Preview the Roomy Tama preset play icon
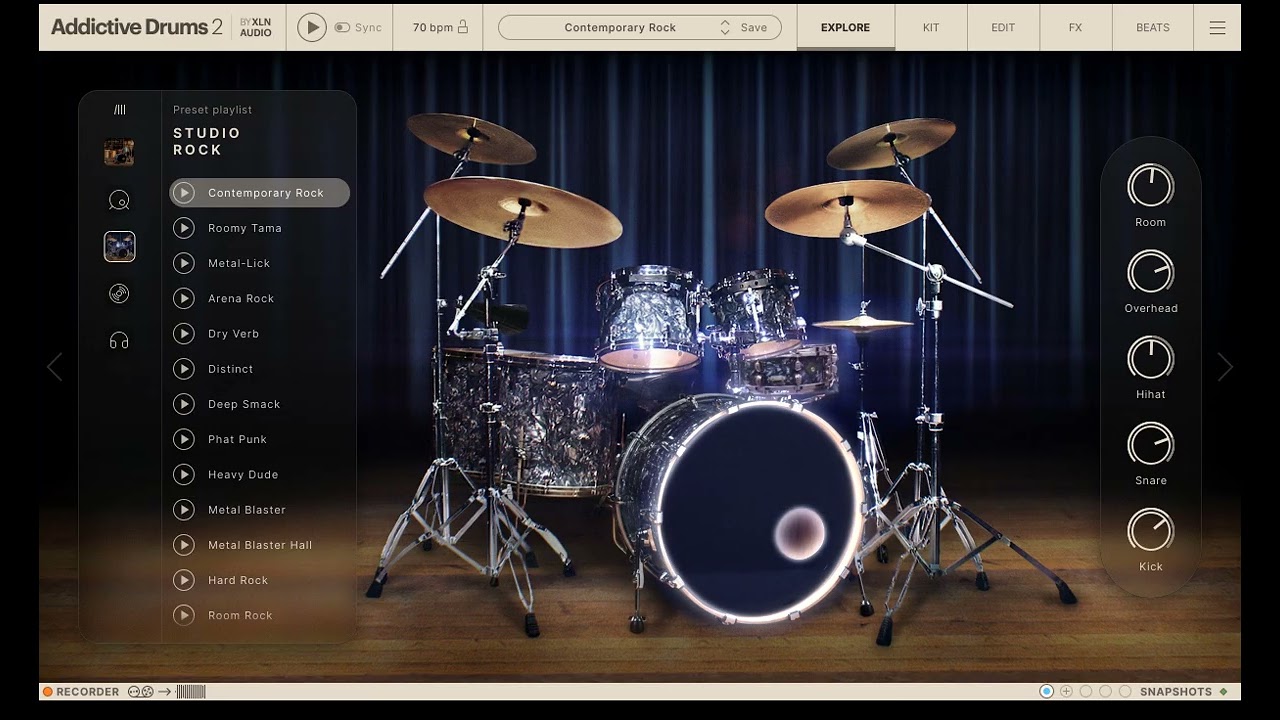Screen dimensions: 1280x720 click(184, 228)
